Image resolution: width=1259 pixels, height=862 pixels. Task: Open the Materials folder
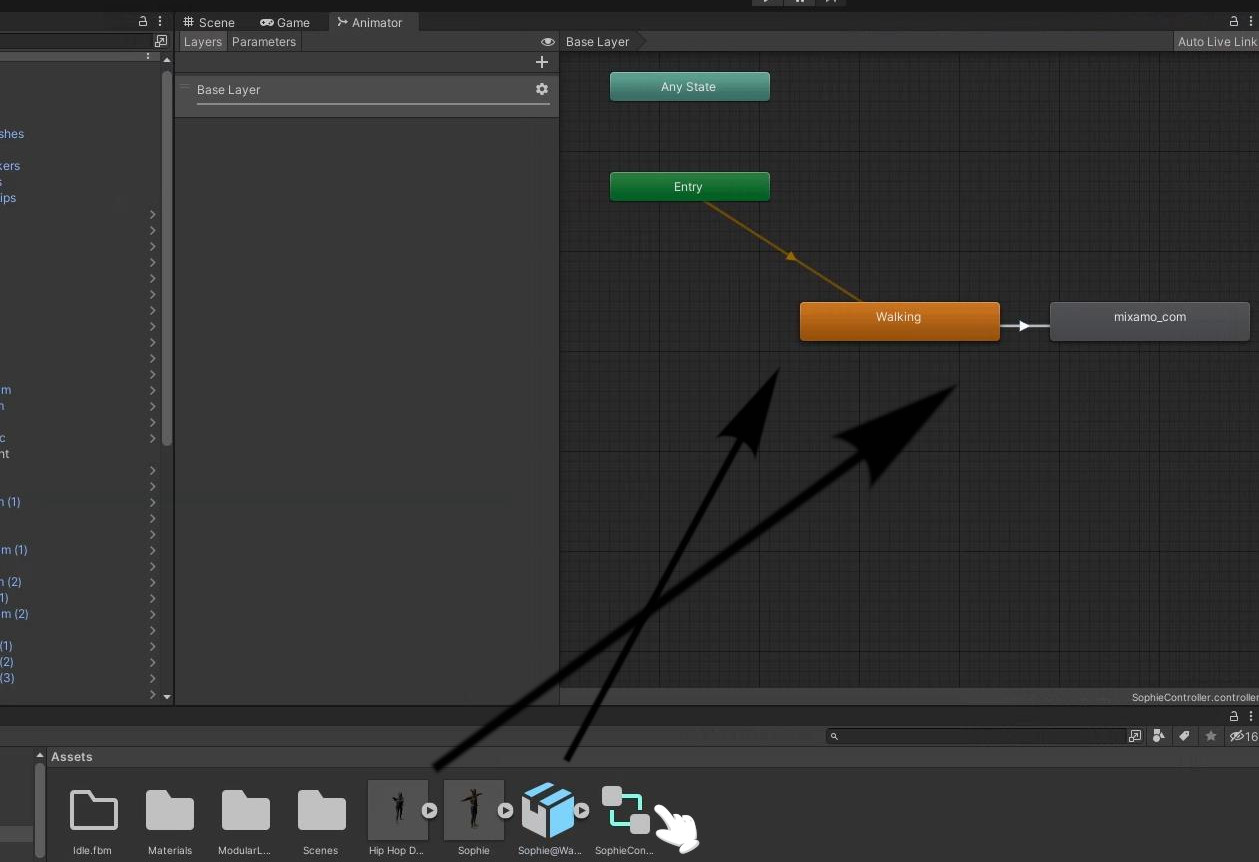(170, 812)
